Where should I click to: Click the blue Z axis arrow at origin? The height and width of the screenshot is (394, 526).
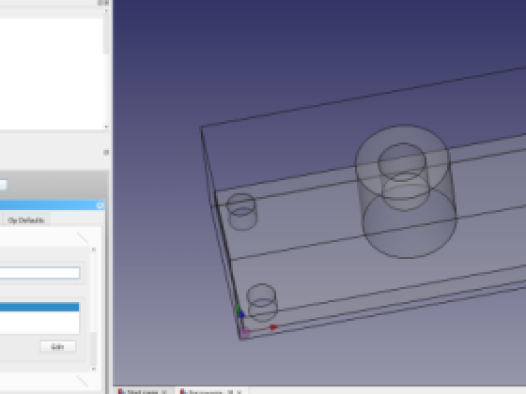point(241,314)
